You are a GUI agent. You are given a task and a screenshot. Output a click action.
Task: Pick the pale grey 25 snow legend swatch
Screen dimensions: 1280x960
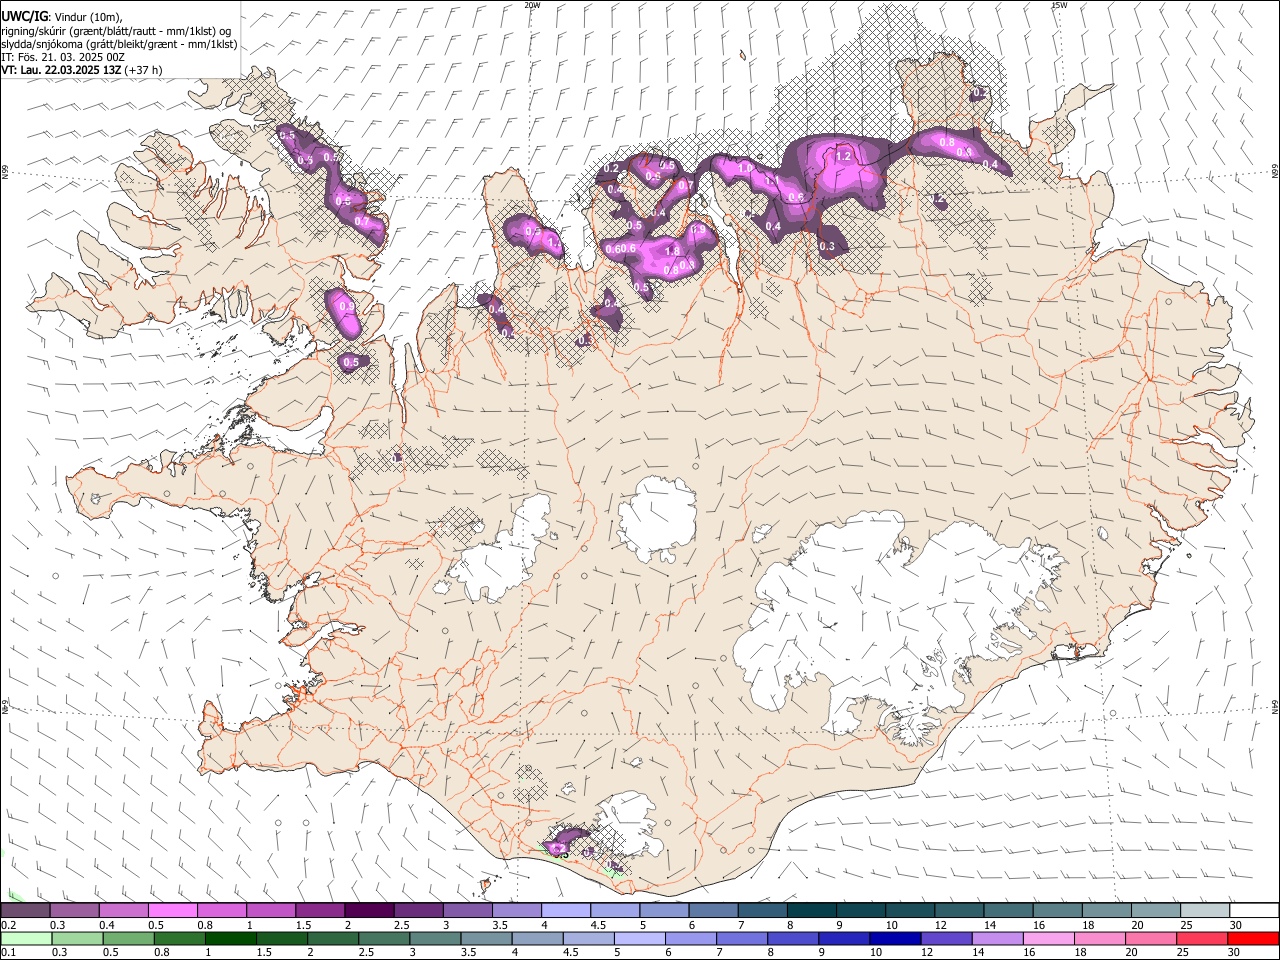click(x=1205, y=911)
